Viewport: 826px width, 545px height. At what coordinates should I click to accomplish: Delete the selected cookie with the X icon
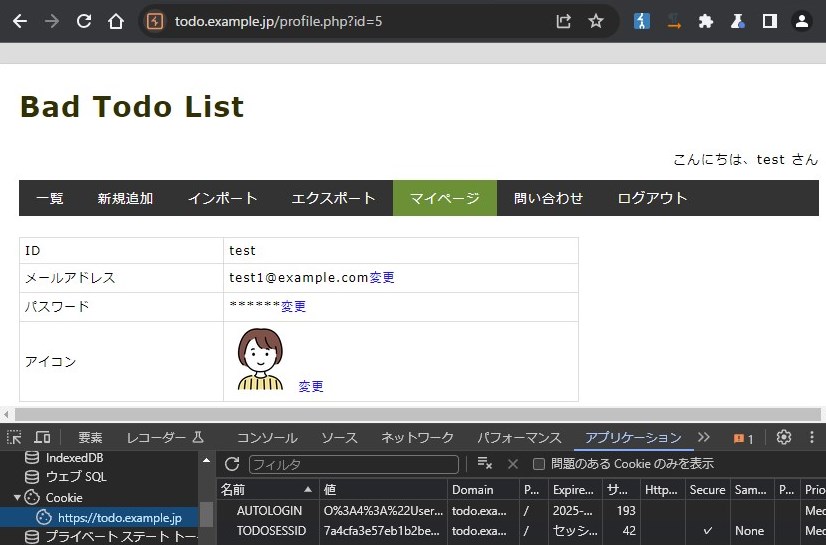513,464
